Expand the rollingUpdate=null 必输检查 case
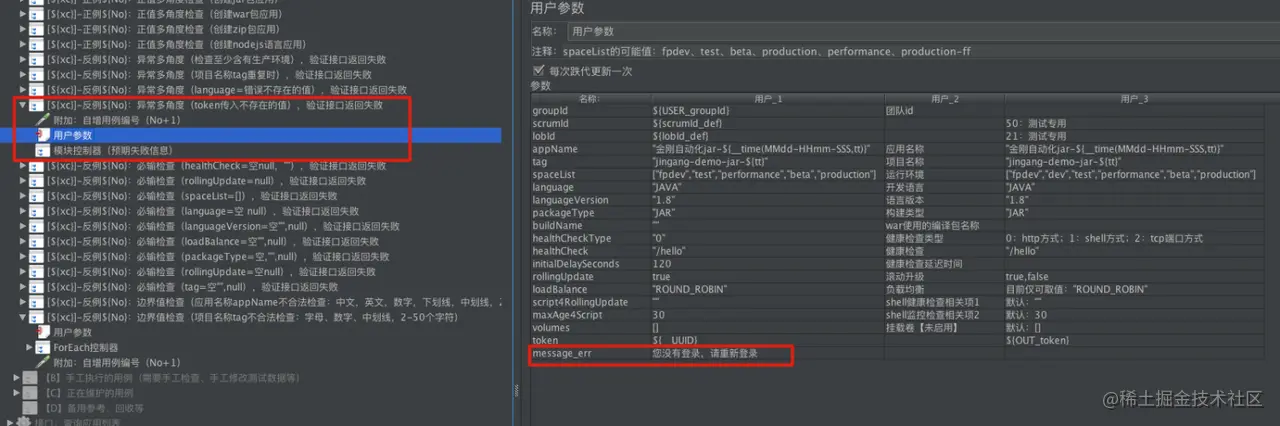This screenshot has height=426, width=1280. point(23,180)
